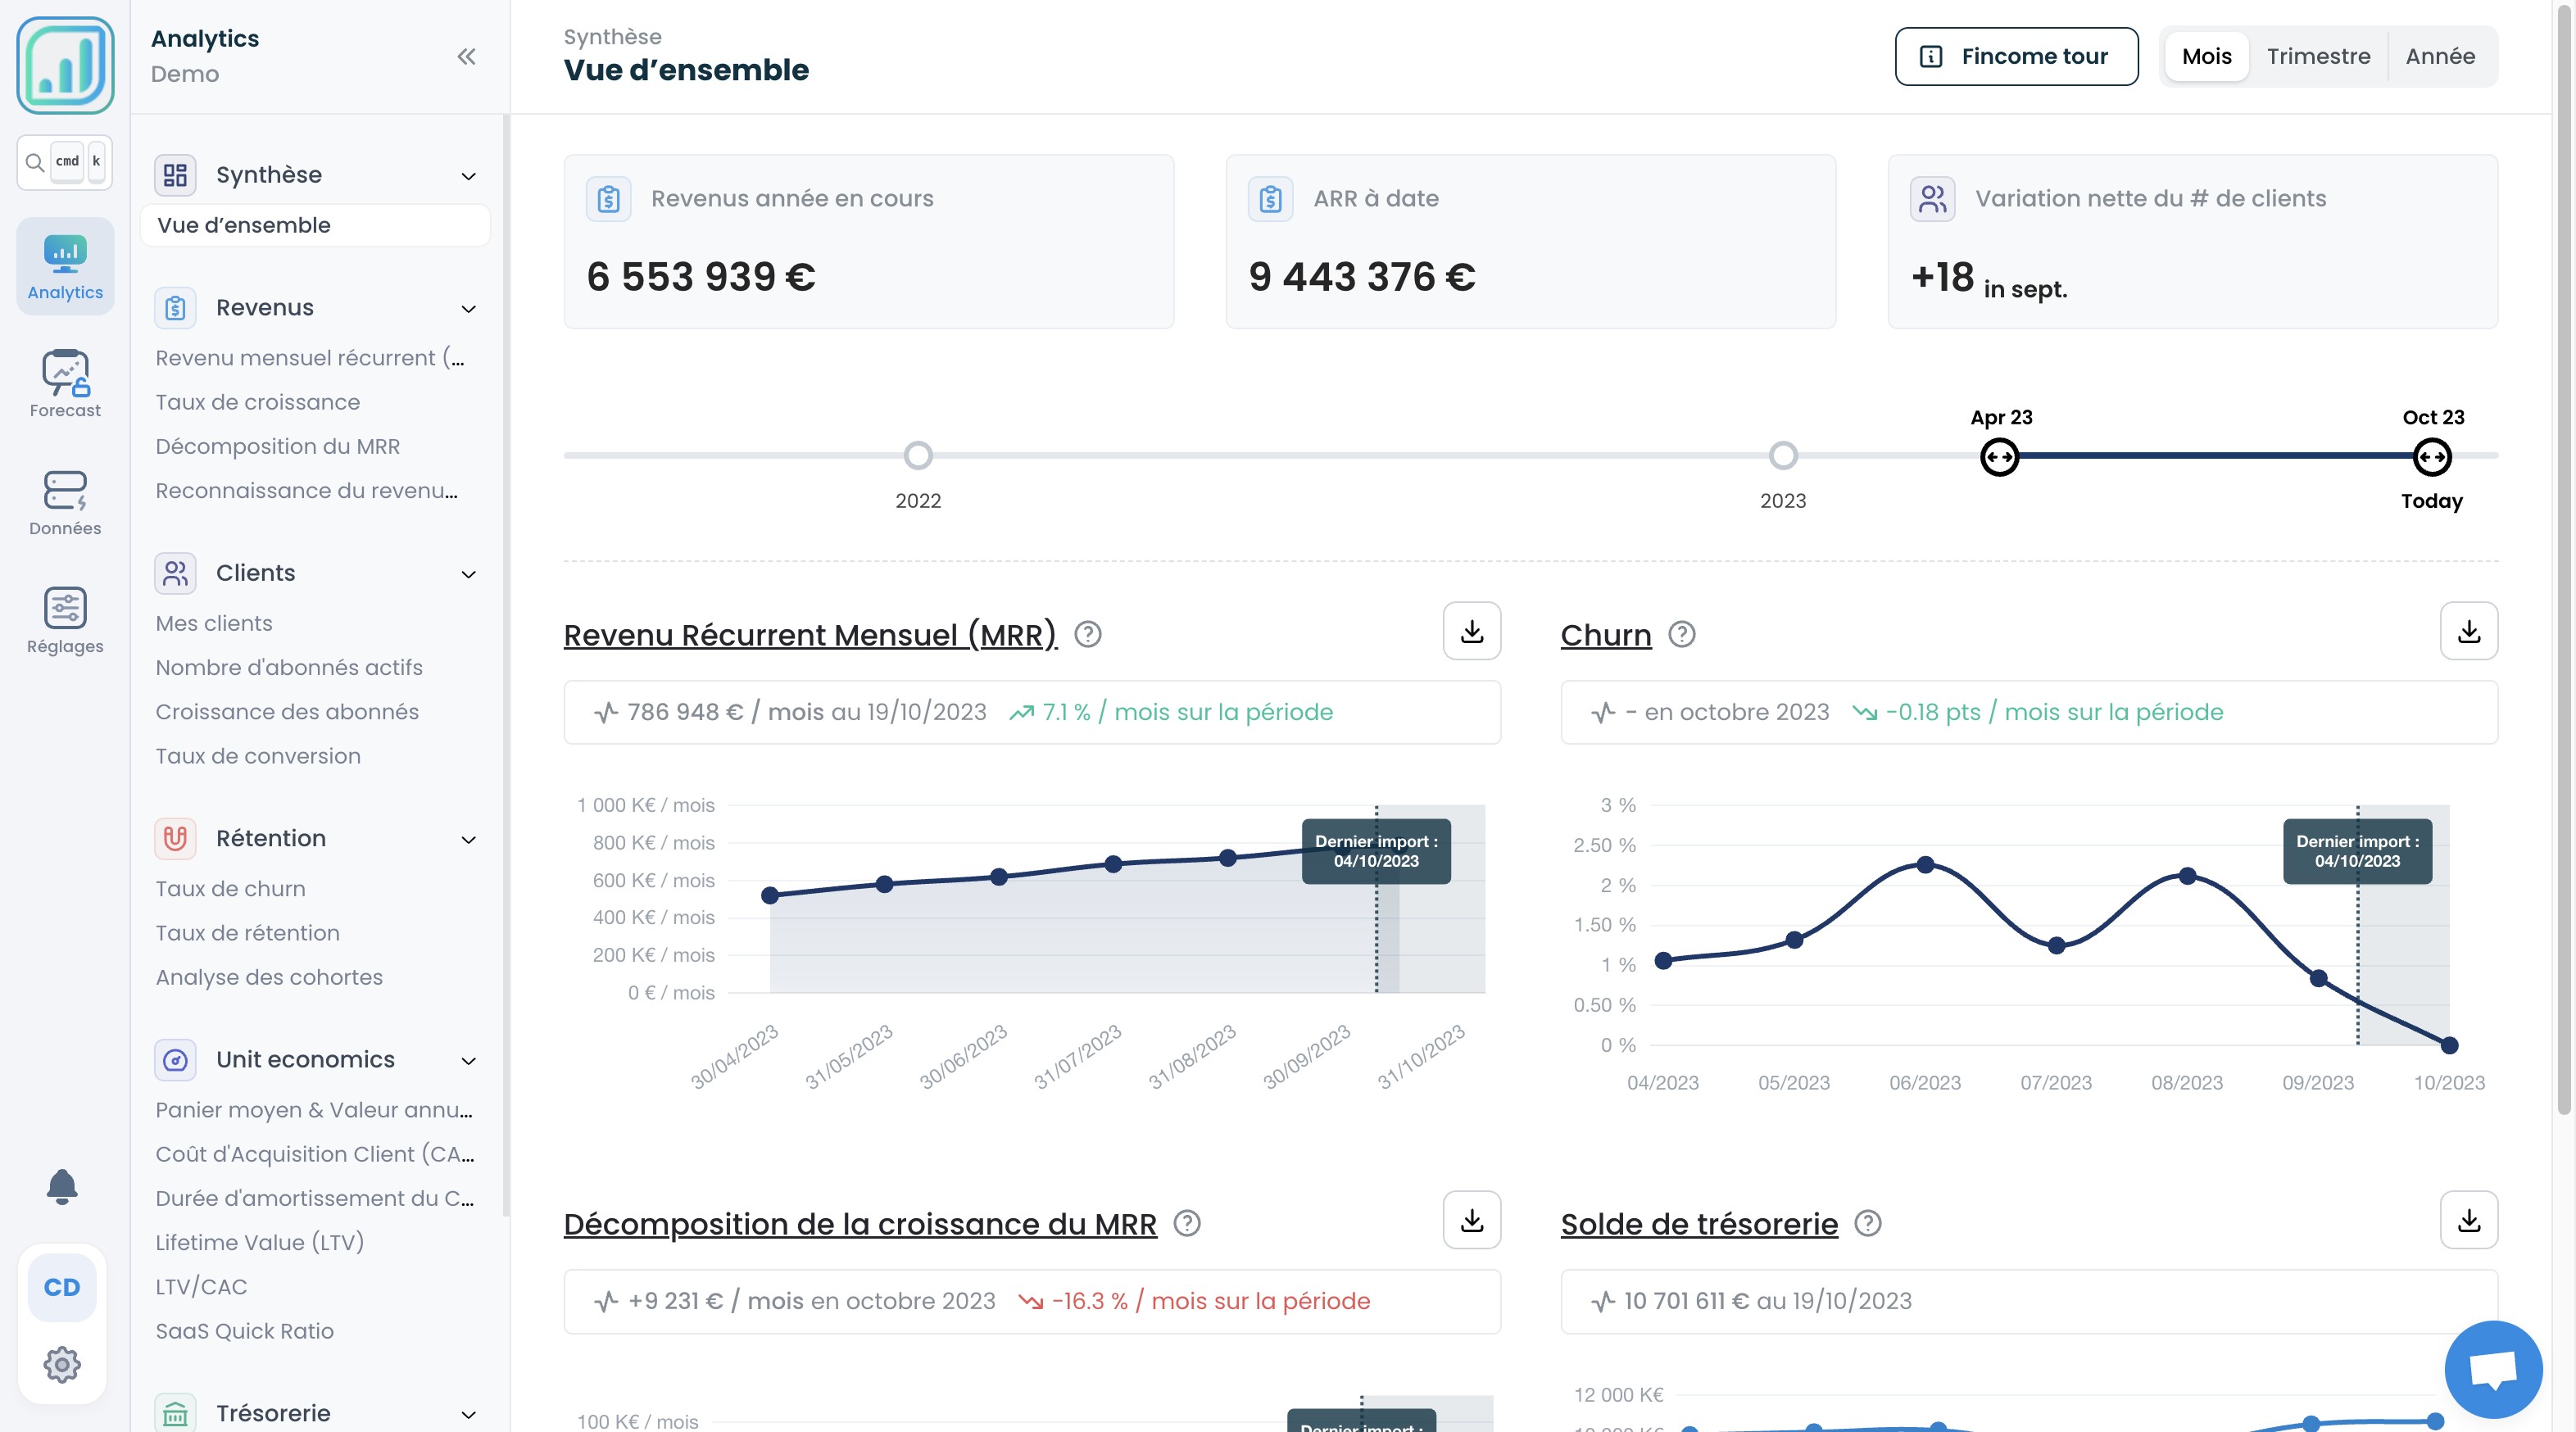
Task: Click the notifications bell icon
Action: [x=62, y=1186]
